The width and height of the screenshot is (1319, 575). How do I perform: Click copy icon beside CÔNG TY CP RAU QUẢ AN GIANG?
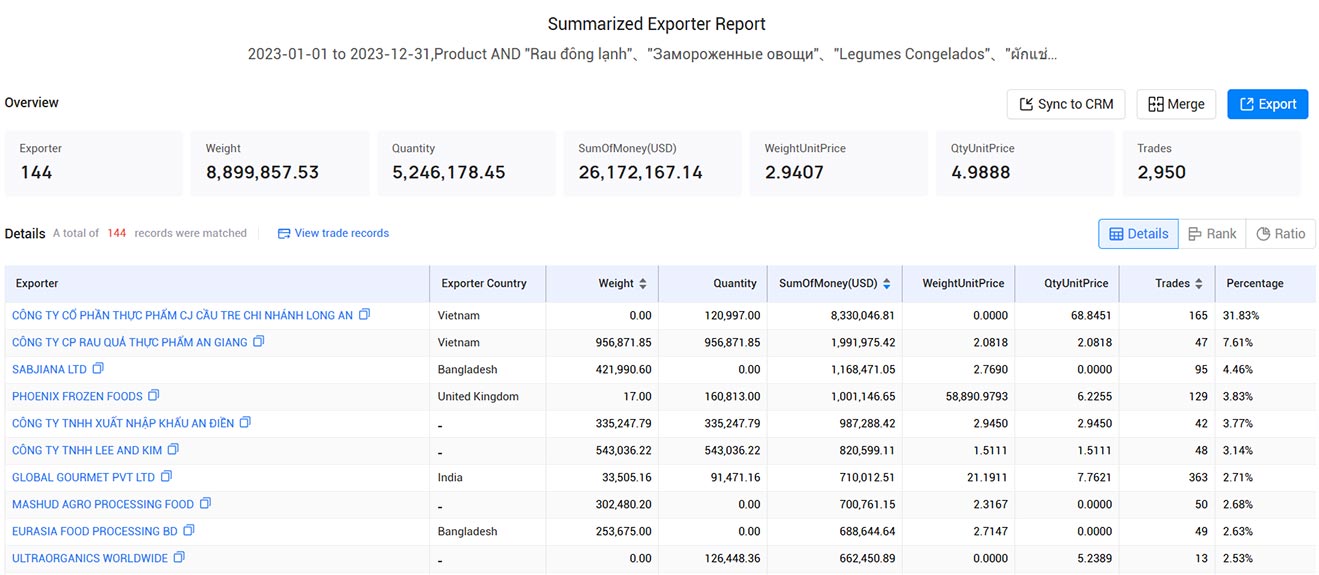259,342
